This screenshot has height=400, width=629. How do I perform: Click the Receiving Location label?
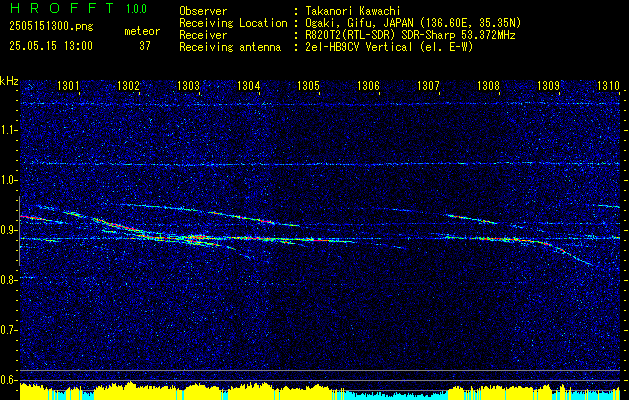[233, 23]
